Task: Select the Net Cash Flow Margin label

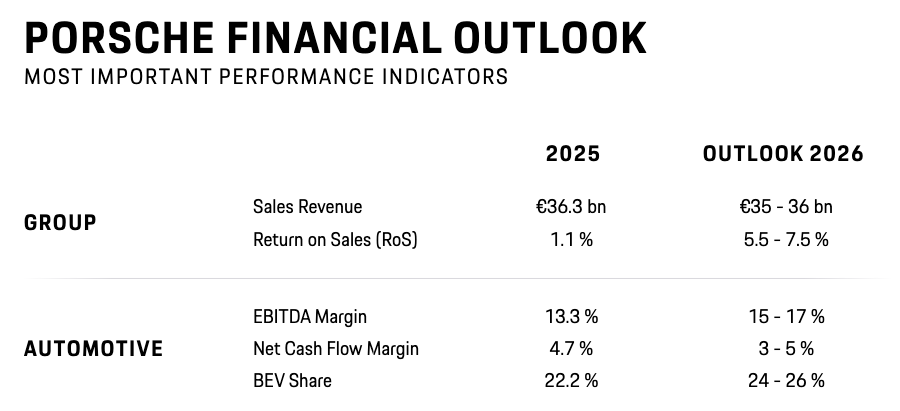Action: click(x=336, y=349)
